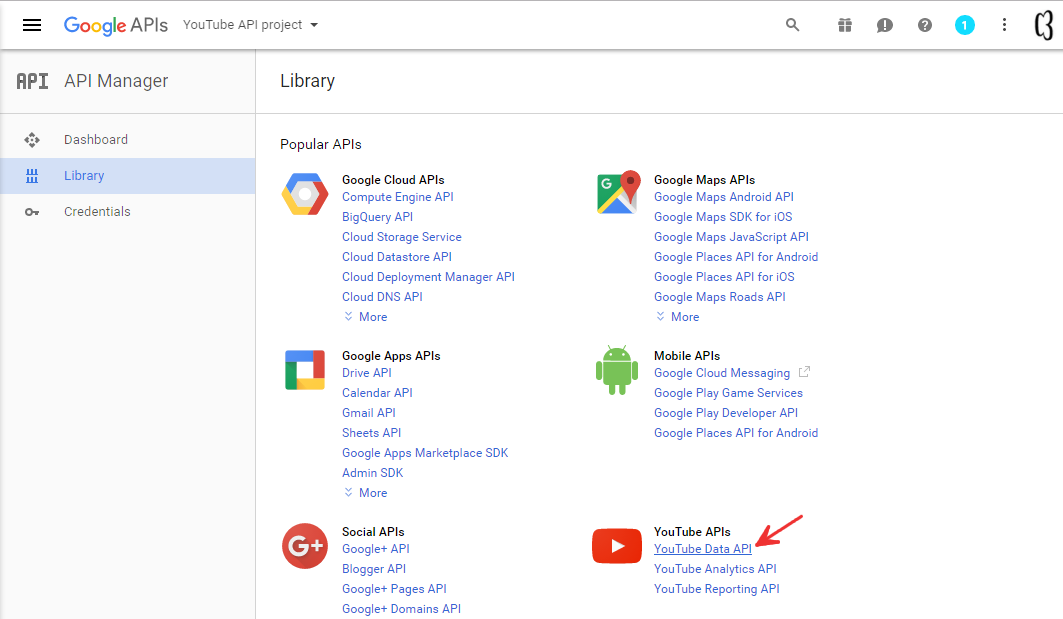Select Credentials in the sidebar
The image size is (1063, 619).
coord(97,211)
